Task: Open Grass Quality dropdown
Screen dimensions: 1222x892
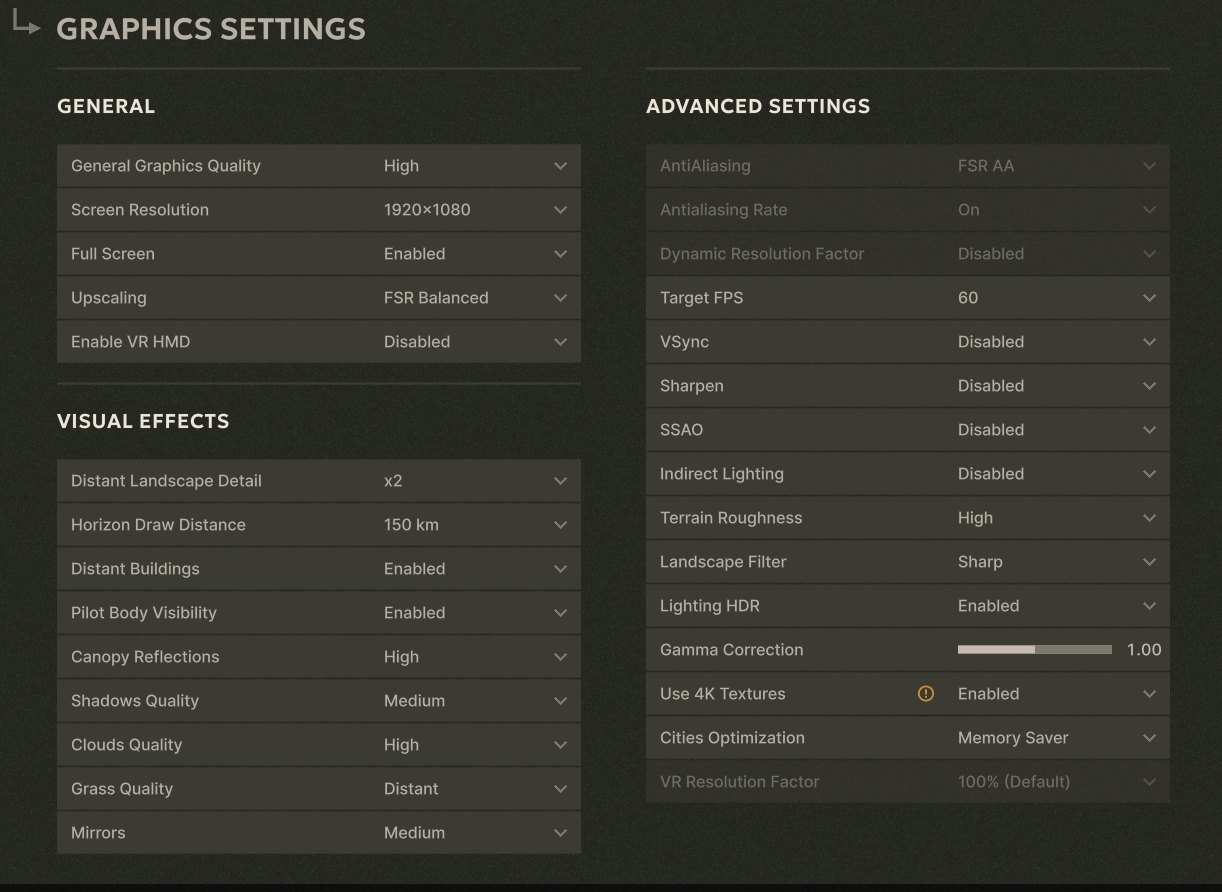Action: click(319, 789)
